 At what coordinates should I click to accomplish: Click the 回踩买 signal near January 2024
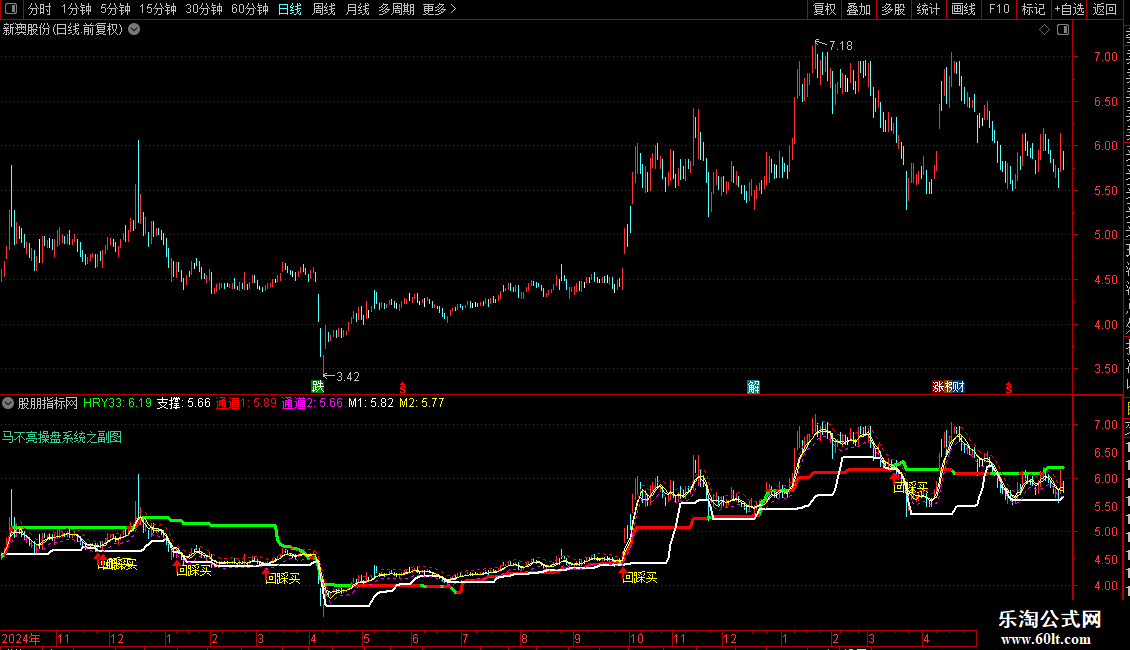pyautogui.click(x=195, y=571)
